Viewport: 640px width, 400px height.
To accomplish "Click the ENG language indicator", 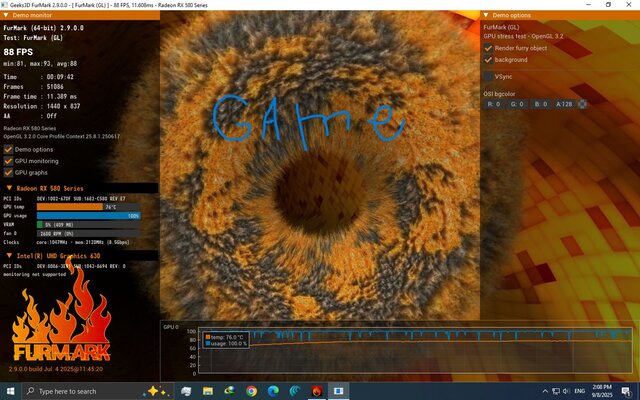I will click(580, 391).
